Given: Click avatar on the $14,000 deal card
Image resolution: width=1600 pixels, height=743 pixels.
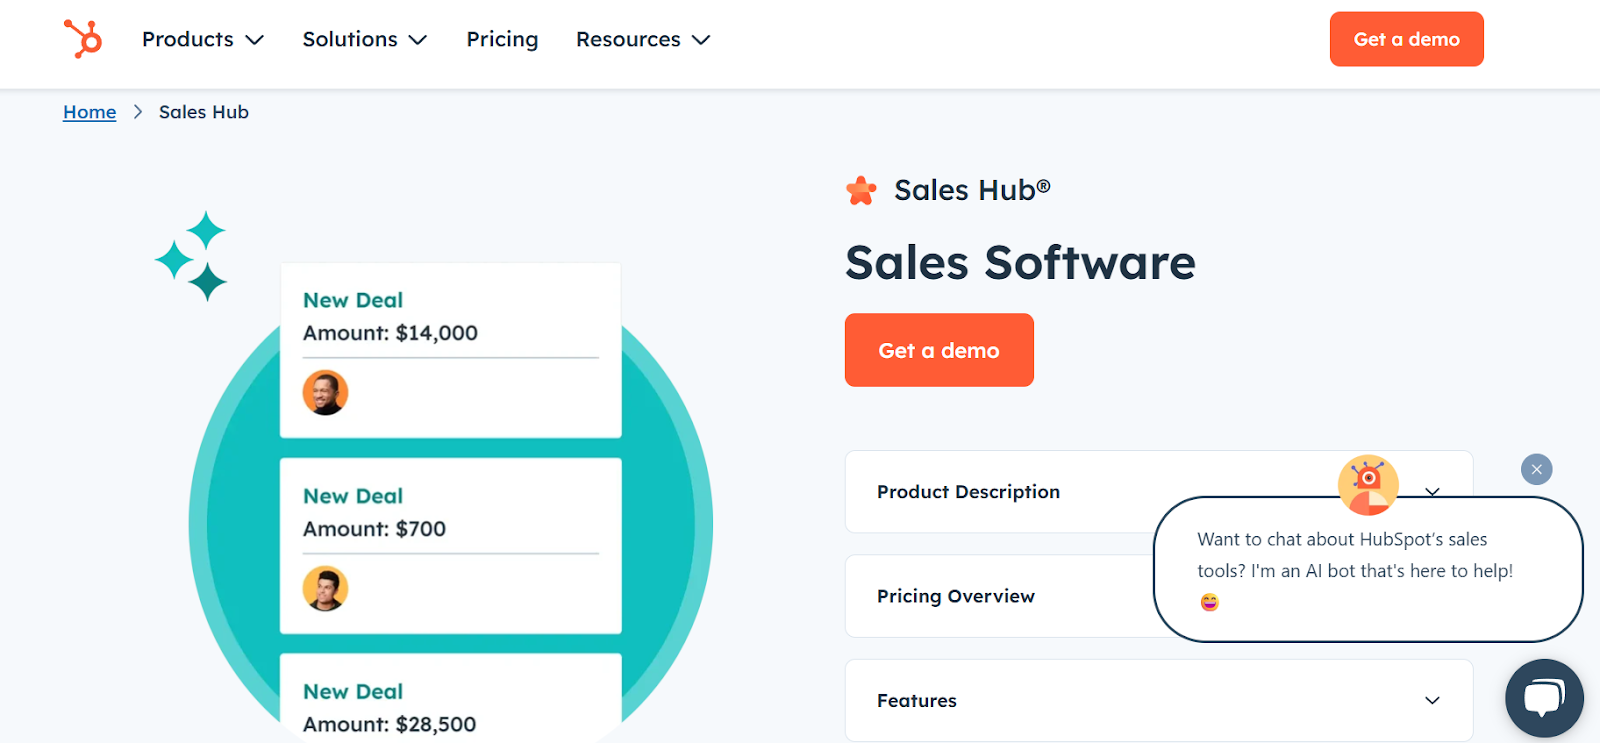Looking at the screenshot, I should coord(325,392).
